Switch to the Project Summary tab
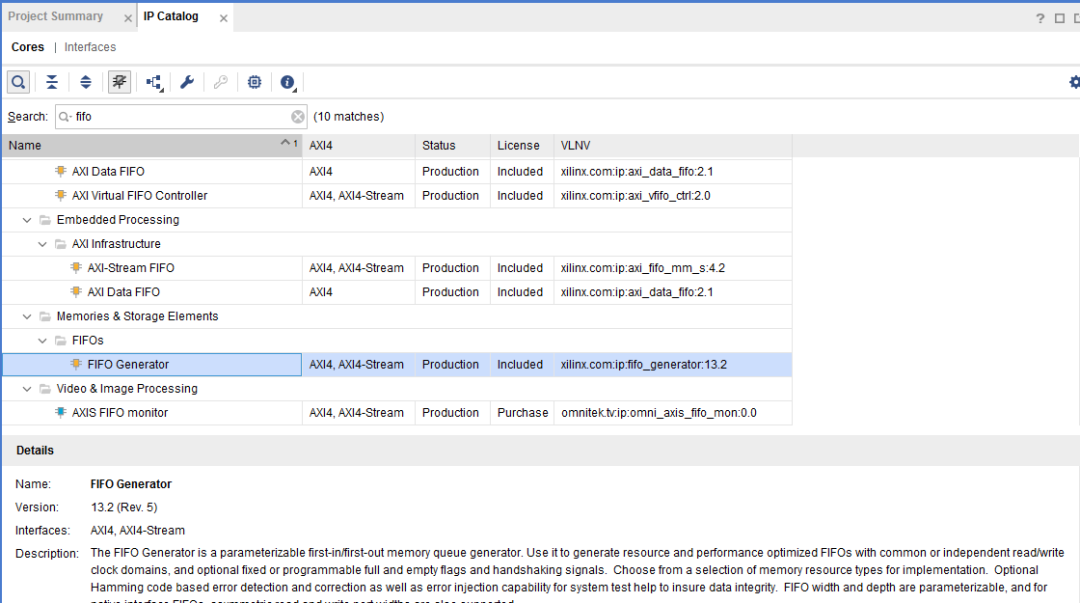This screenshot has height=603, width=1080. tap(55, 17)
